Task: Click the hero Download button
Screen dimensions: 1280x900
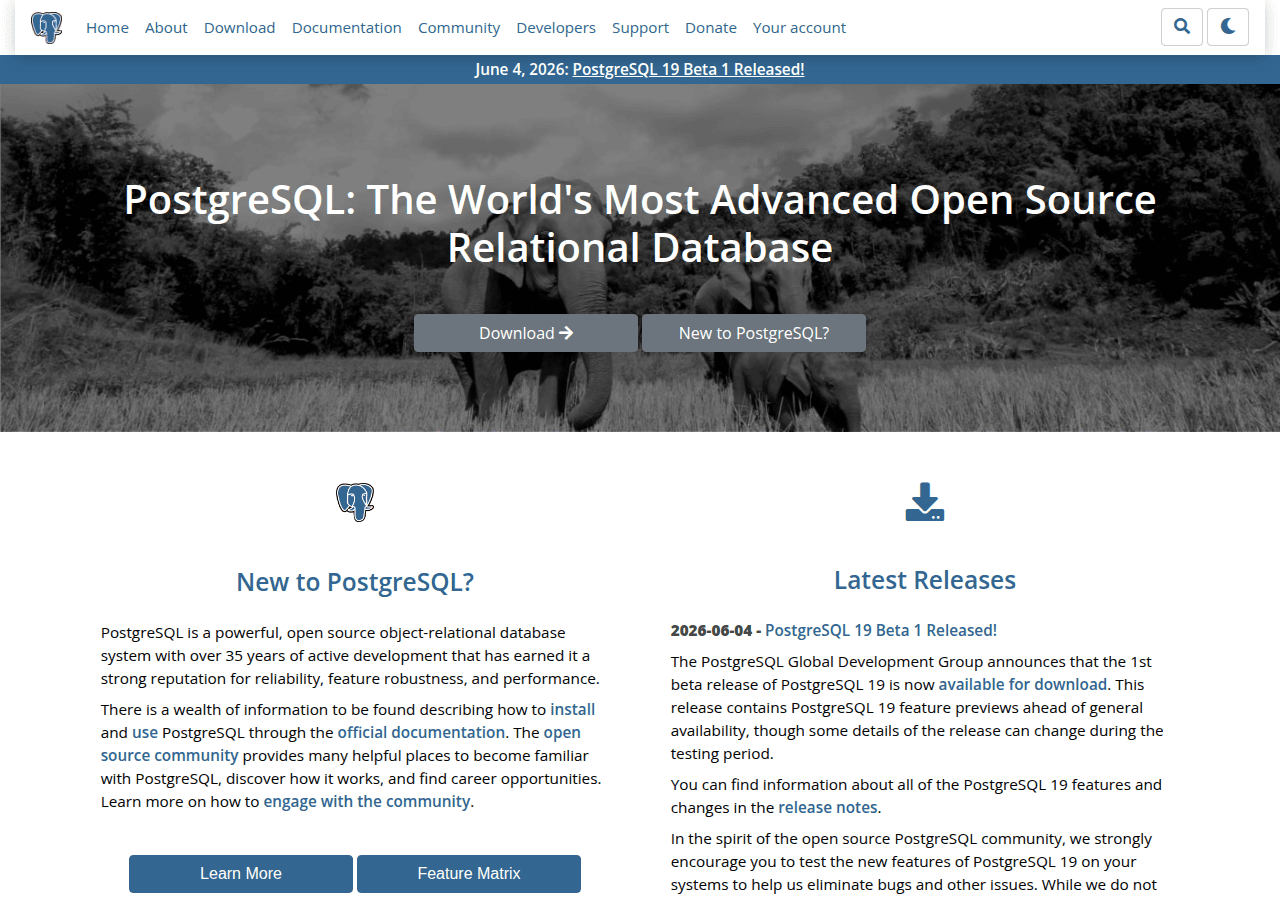Action: click(526, 333)
